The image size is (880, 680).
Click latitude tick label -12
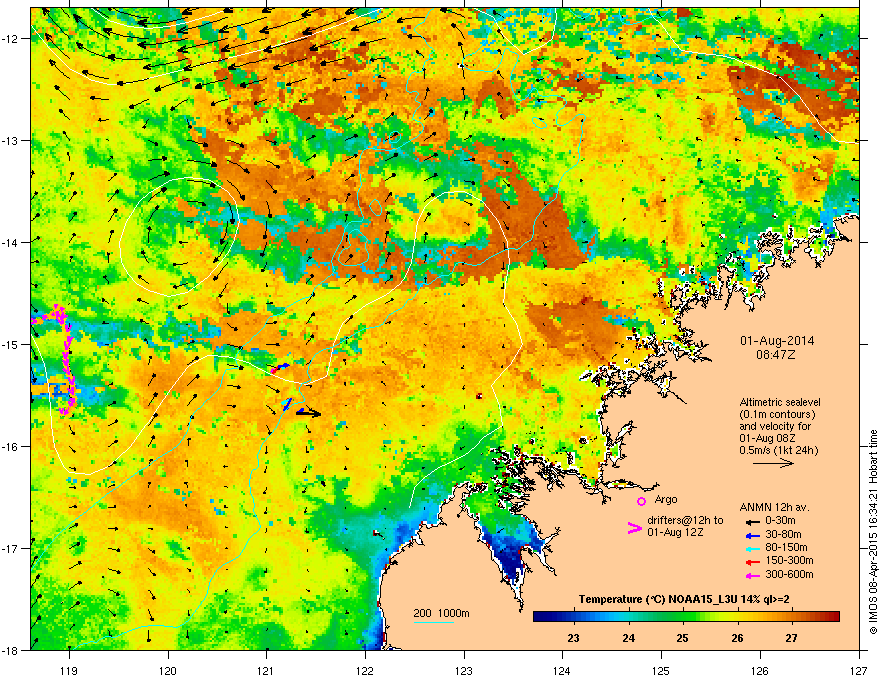pyautogui.click(x=10, y=38)
